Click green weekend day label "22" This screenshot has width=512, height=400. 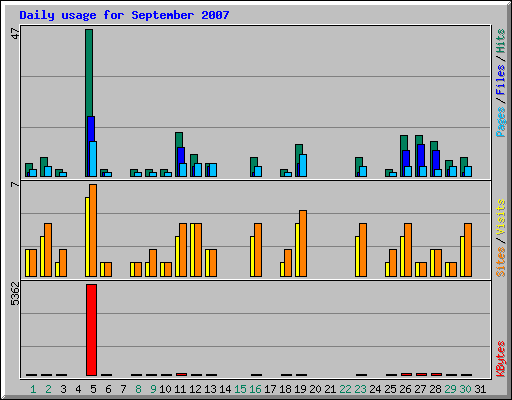point(345,389)
